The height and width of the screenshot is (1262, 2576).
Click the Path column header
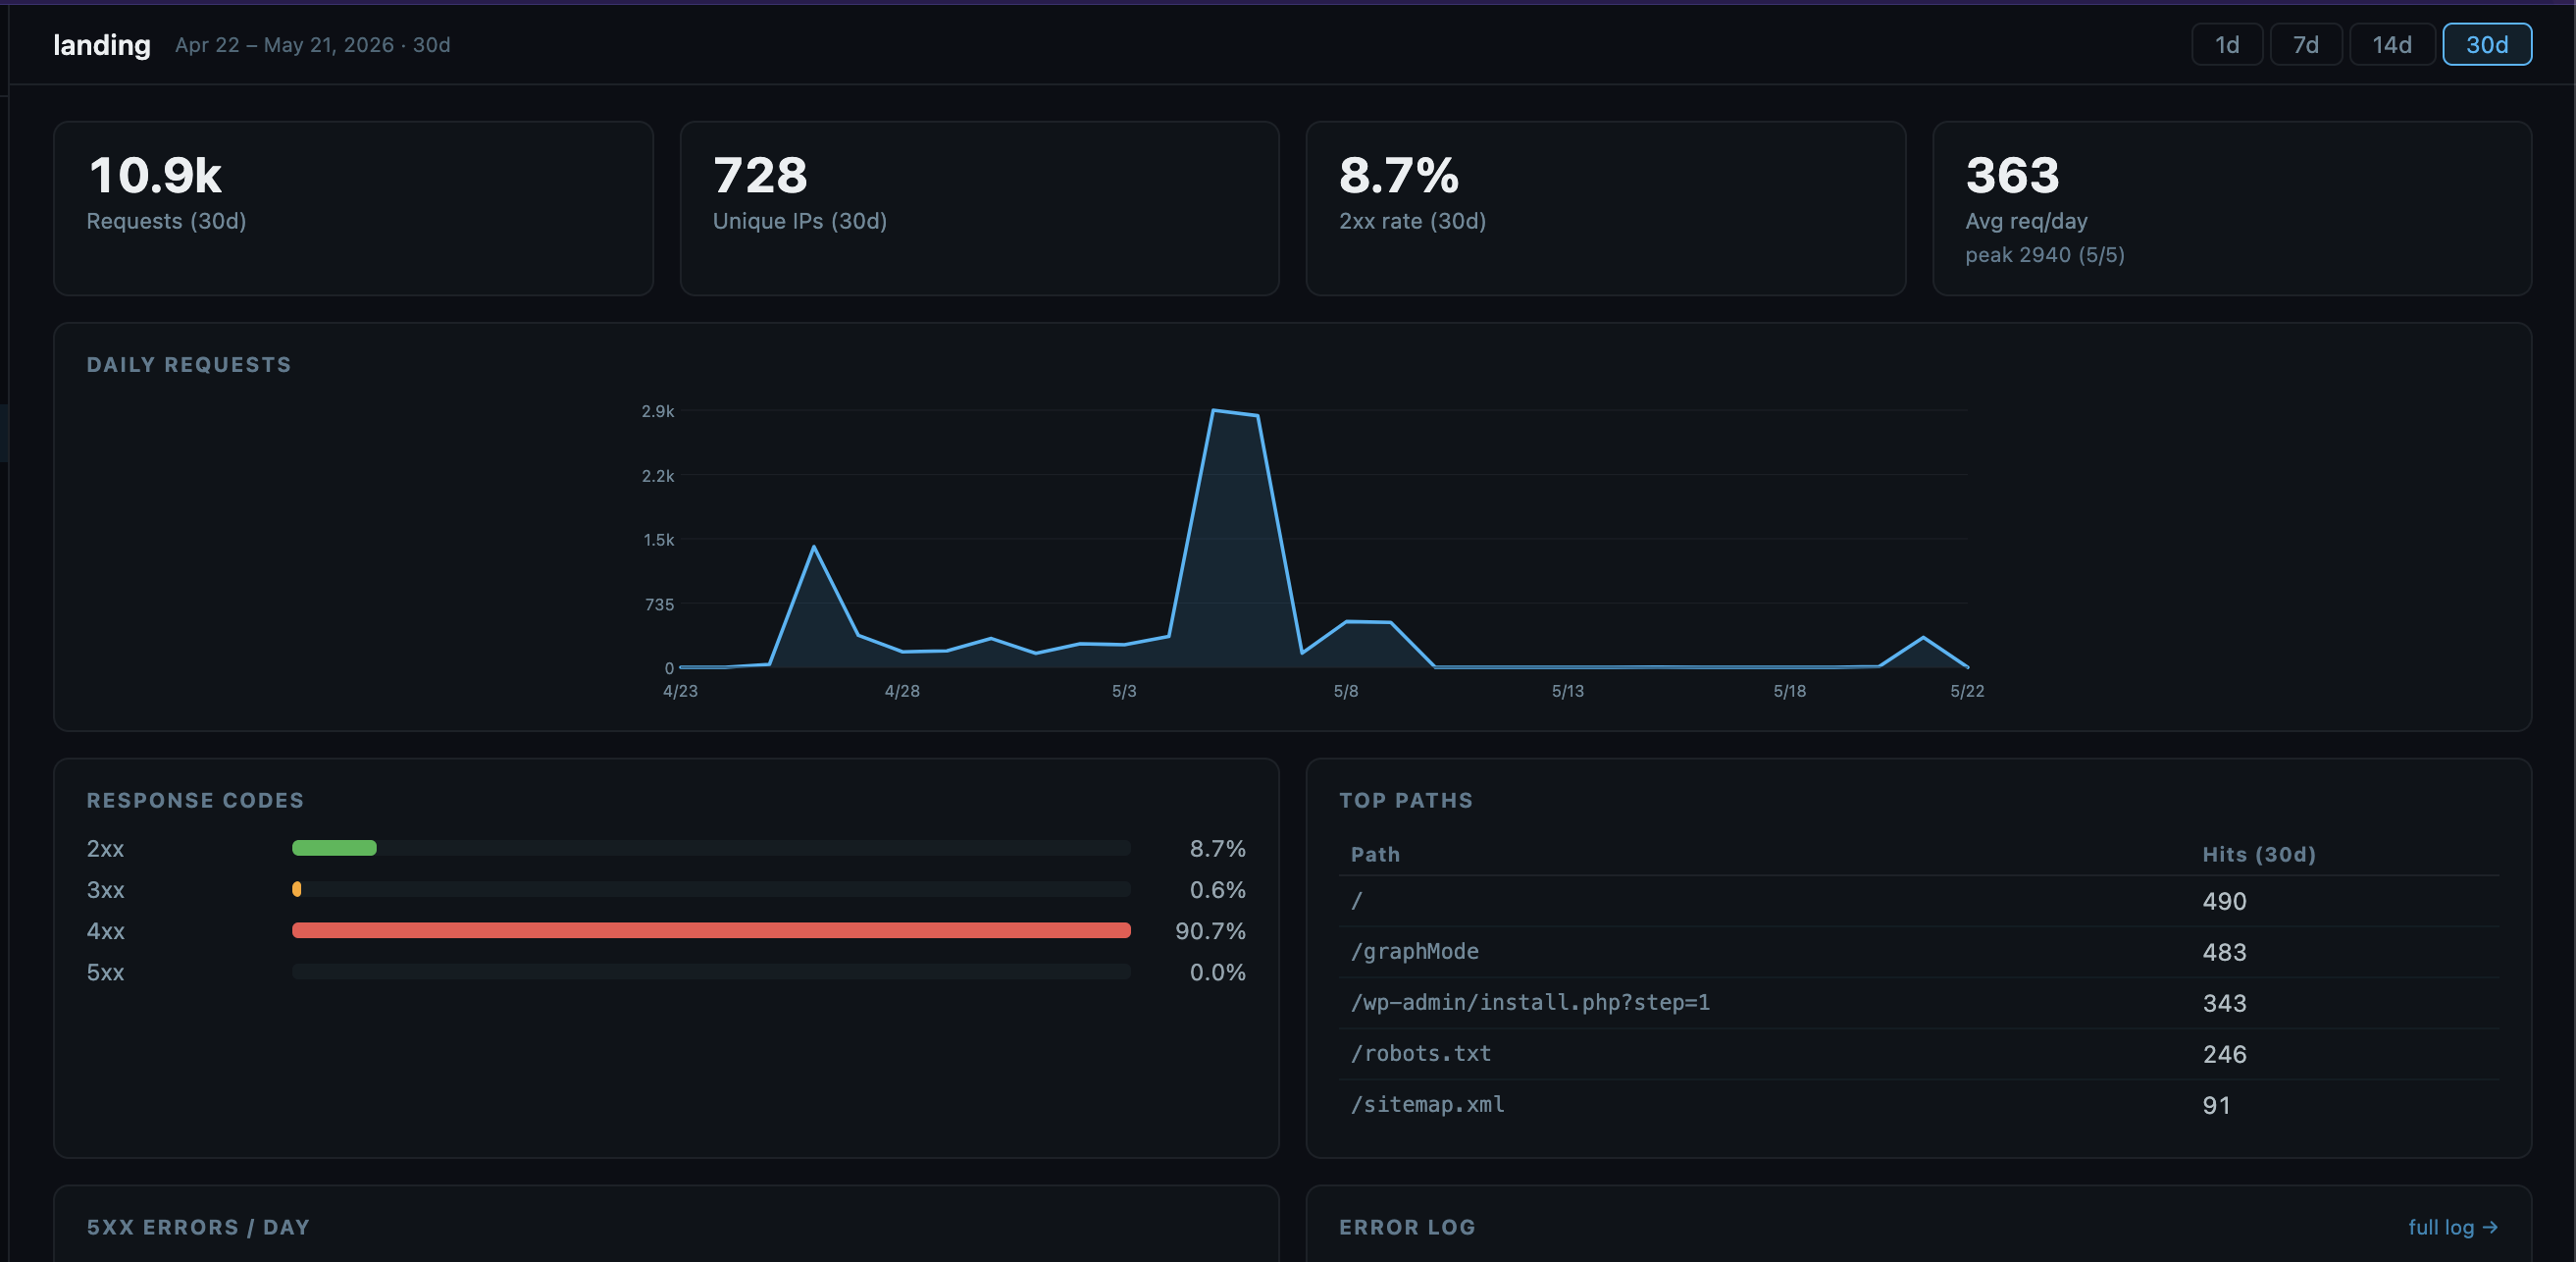click(x=1375, y=854)
